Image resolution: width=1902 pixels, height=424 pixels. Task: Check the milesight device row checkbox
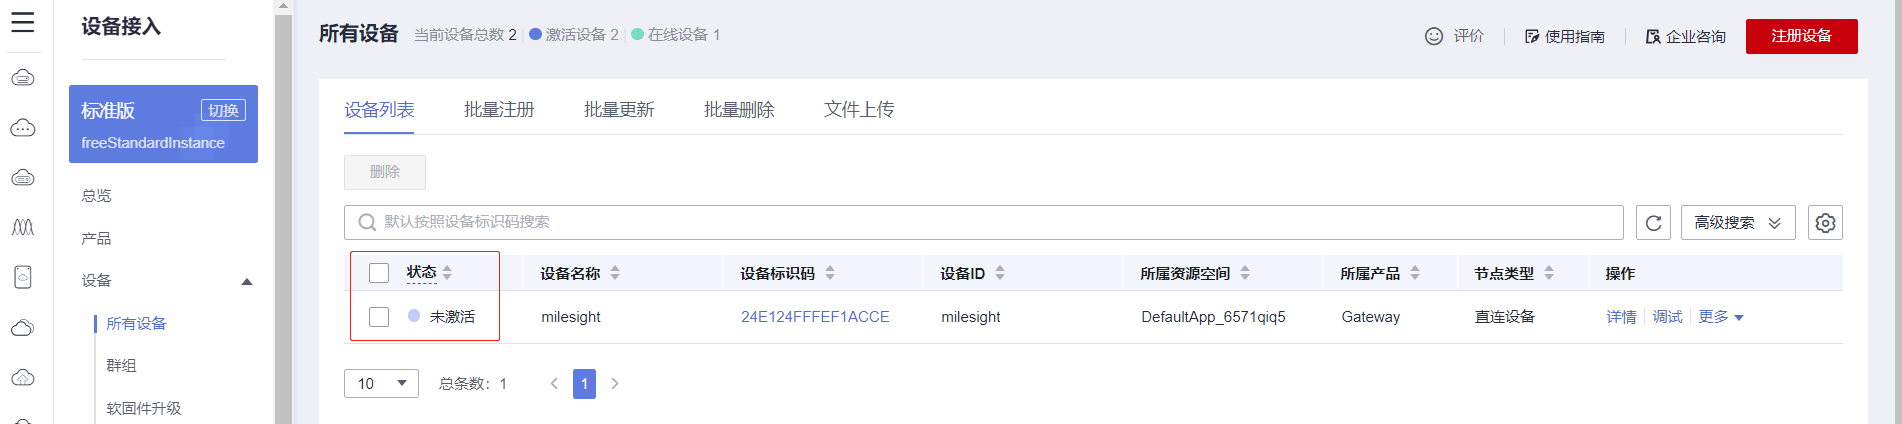point(379,317)
